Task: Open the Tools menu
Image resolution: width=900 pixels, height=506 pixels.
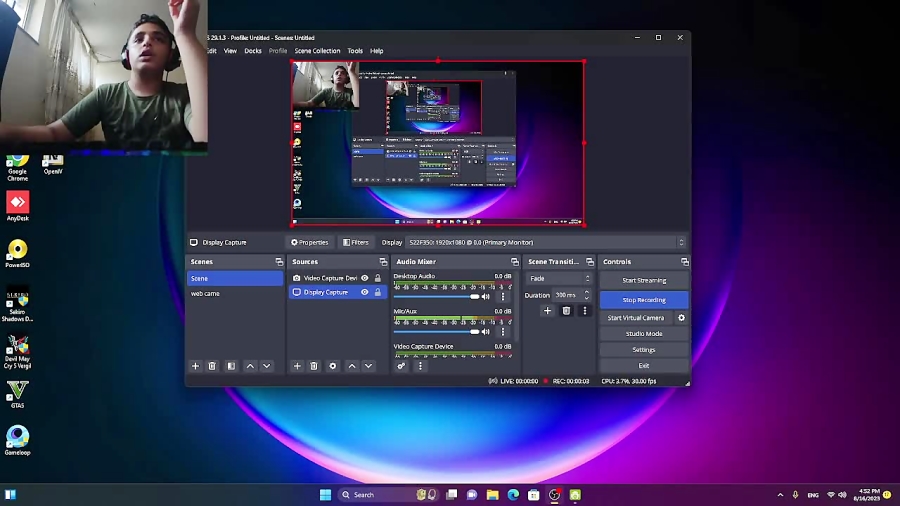Action: (x=355, y=51)
